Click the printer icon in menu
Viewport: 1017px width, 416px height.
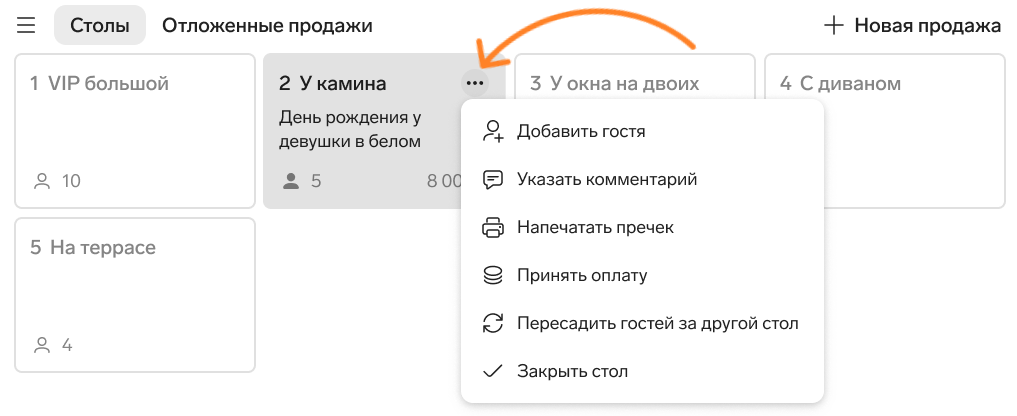492,228
